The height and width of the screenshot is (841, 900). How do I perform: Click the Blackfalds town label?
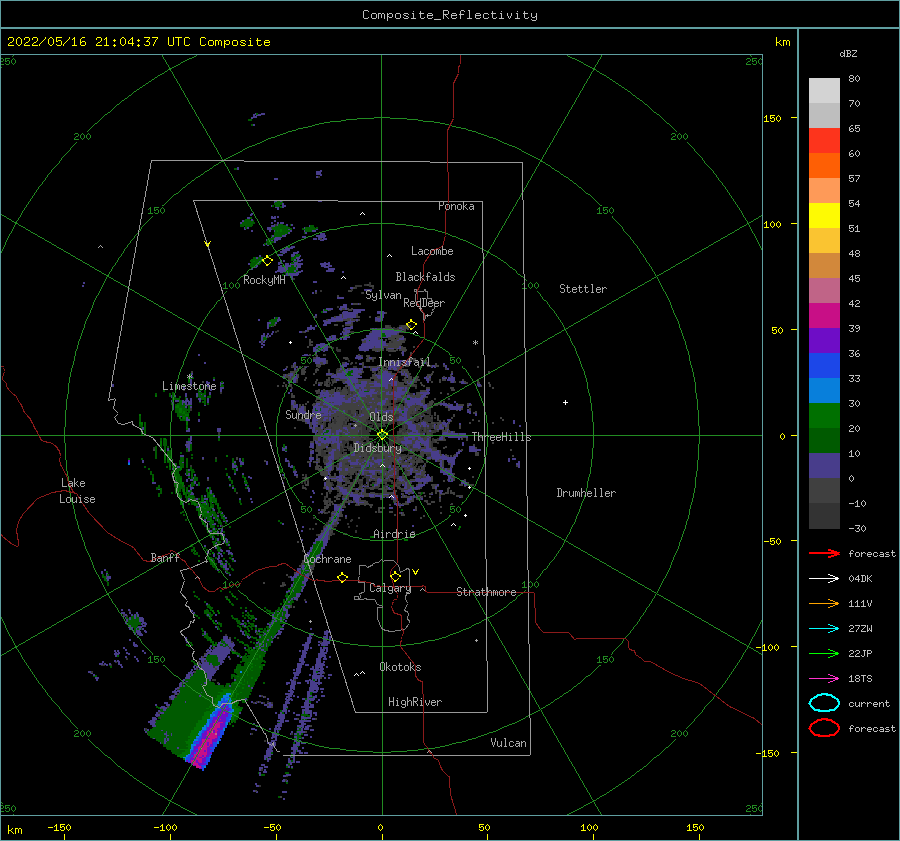pos(425,277)
